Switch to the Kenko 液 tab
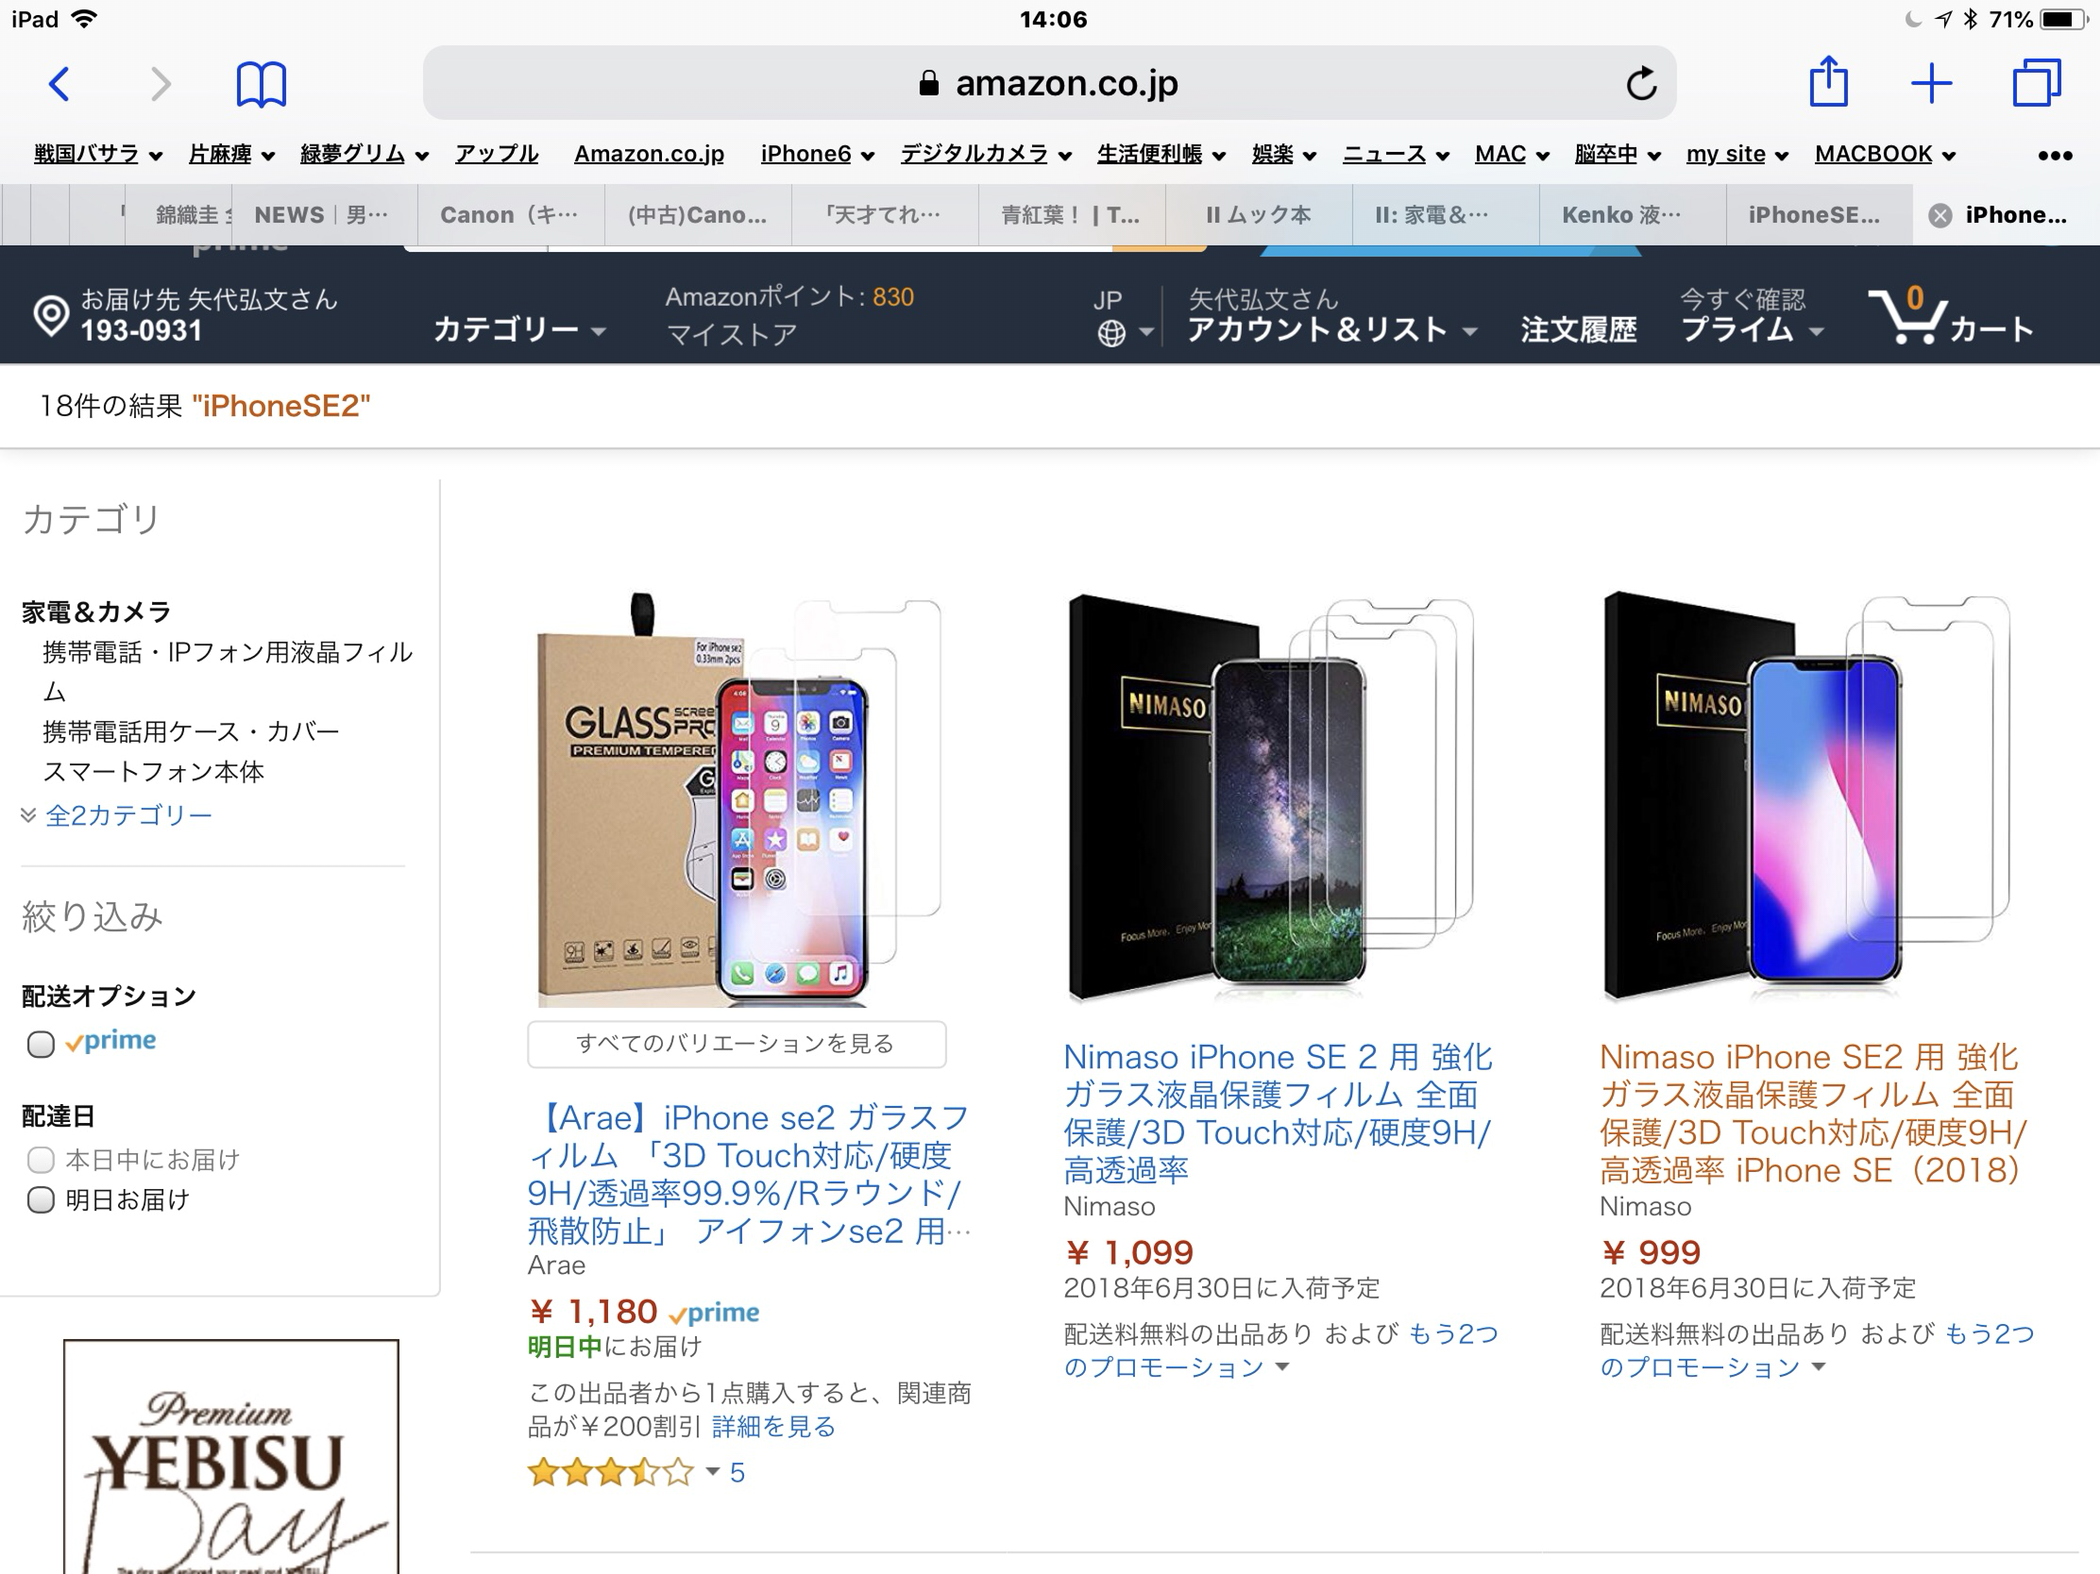The image size is (2100, 1574). [x=1621, y=215]
